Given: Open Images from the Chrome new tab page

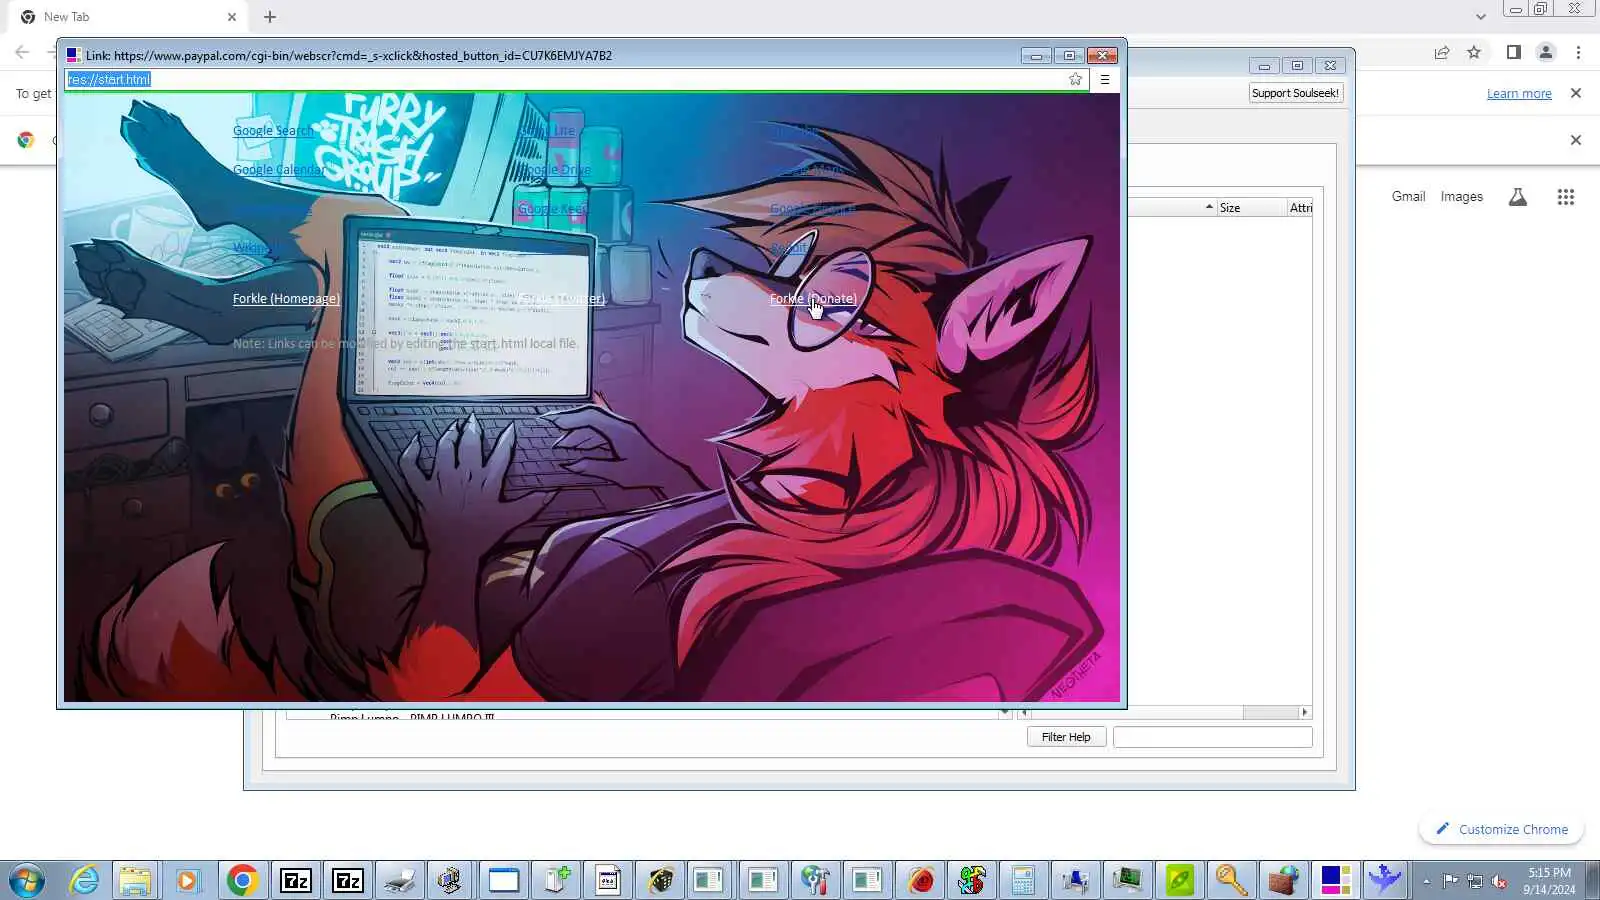Looking at the screenshot, I should [1461, 197].
